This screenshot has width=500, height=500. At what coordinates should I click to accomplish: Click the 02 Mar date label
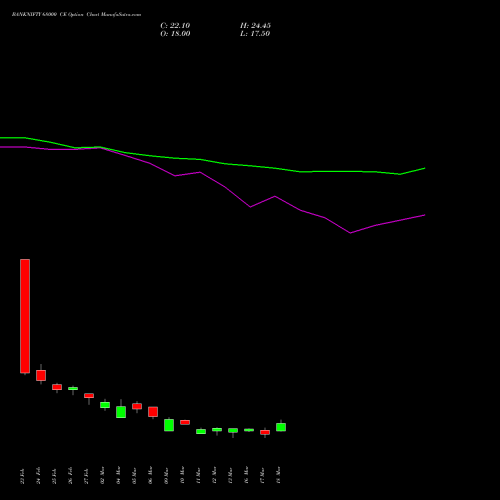click(x=102, y=475)
